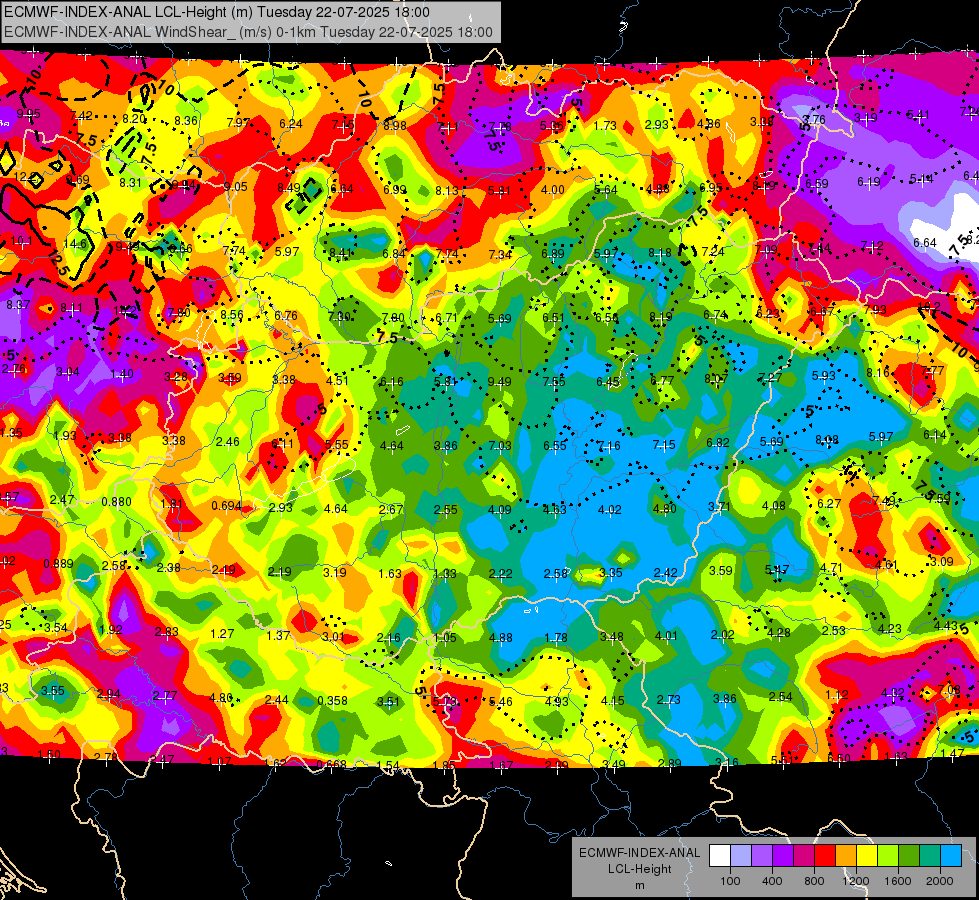
Task: Pick the sky blue legend swatch
Action: tap(951, 856)
